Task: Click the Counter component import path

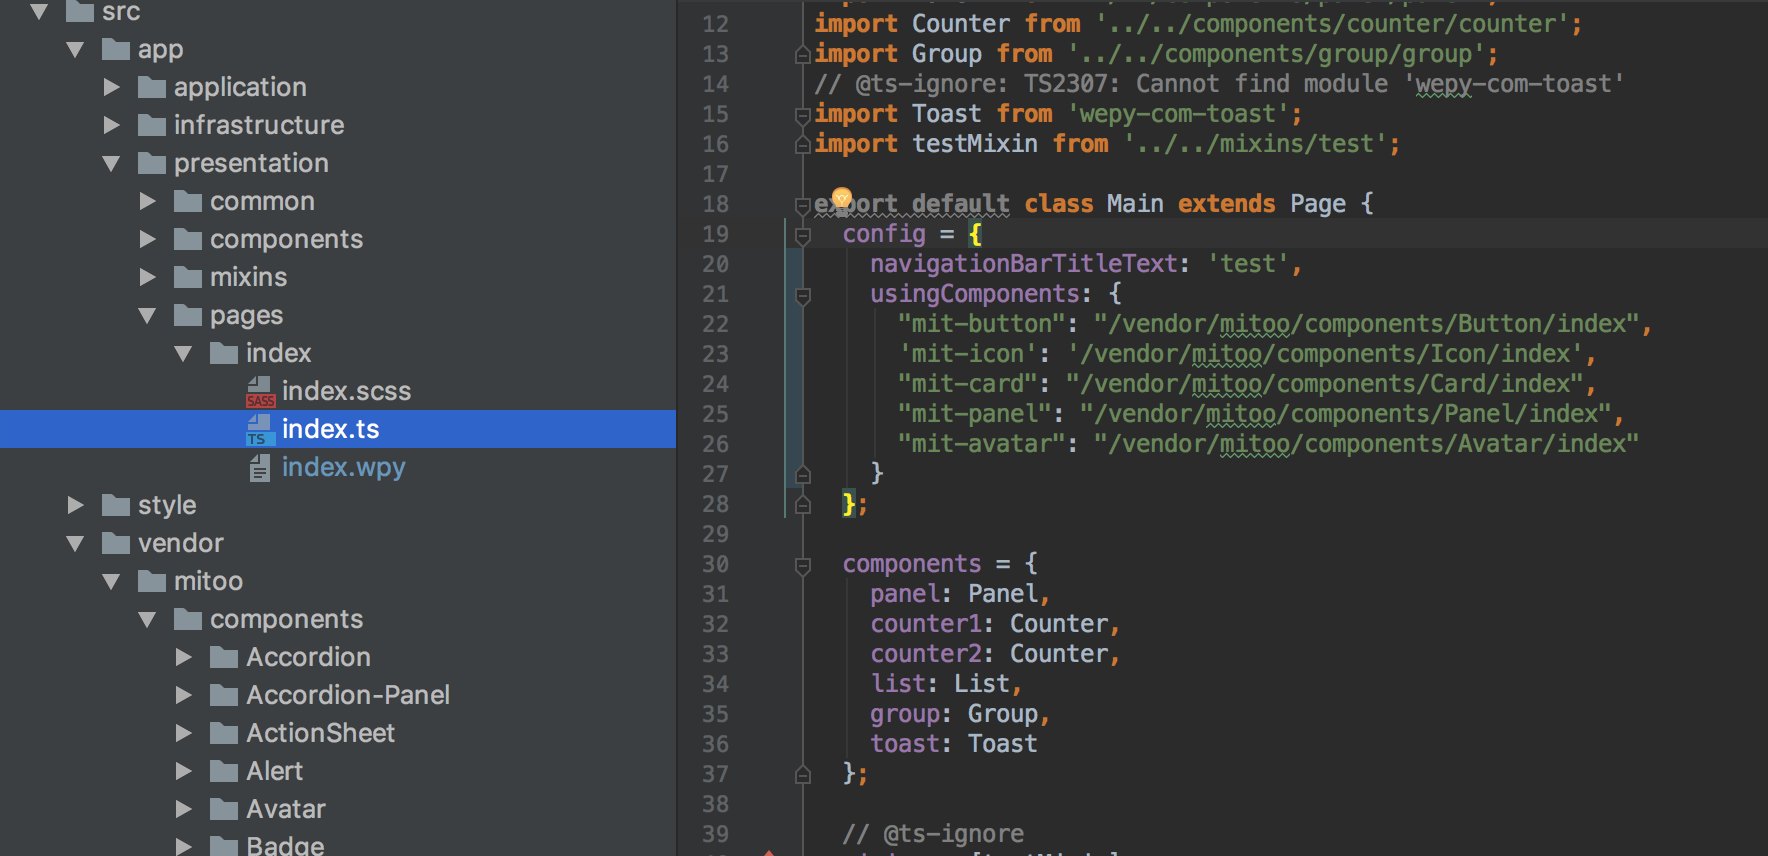Action: click(1332, 23)
